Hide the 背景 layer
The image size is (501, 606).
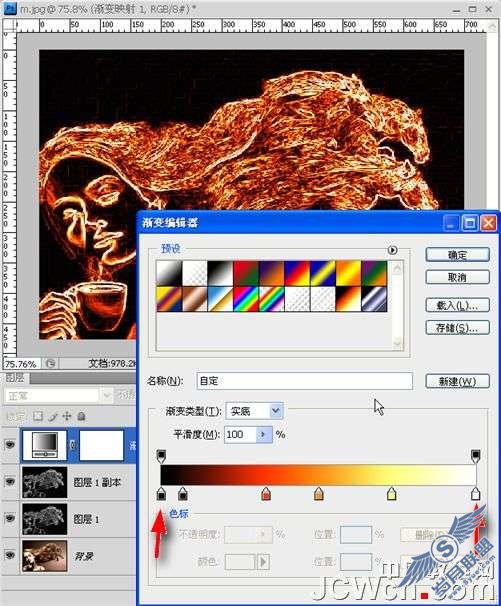click(x=10, y=555)
